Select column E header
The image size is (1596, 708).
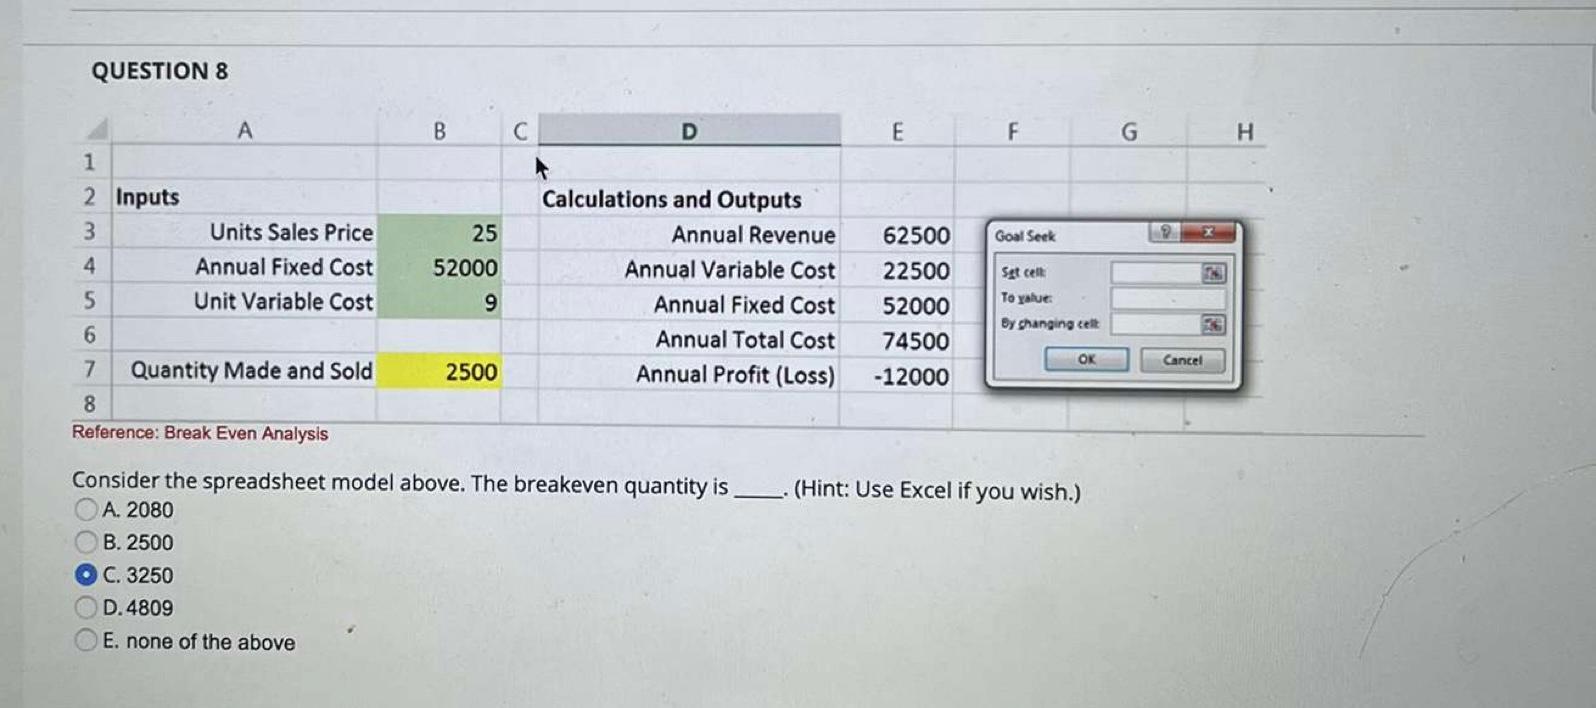pyautogui.click(x=897, y=131)
